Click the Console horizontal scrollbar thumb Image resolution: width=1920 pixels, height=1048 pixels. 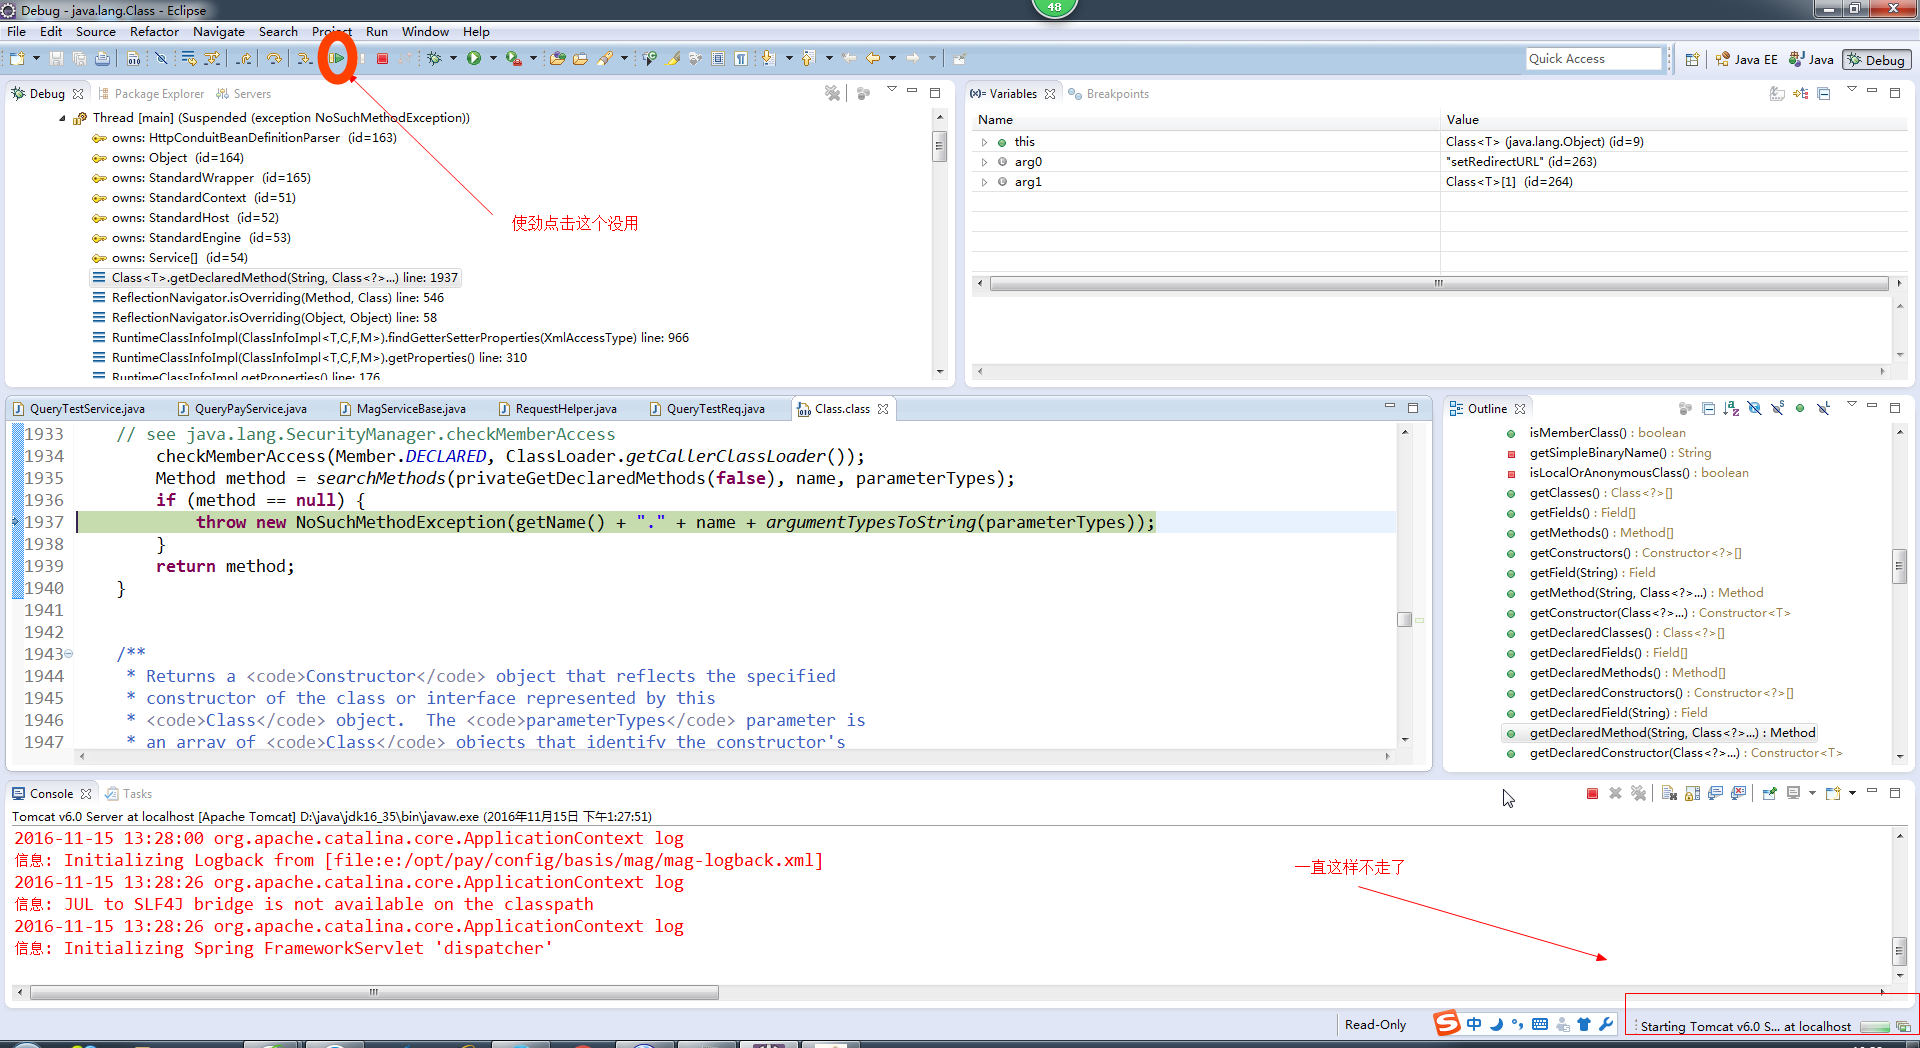(374, 993)
